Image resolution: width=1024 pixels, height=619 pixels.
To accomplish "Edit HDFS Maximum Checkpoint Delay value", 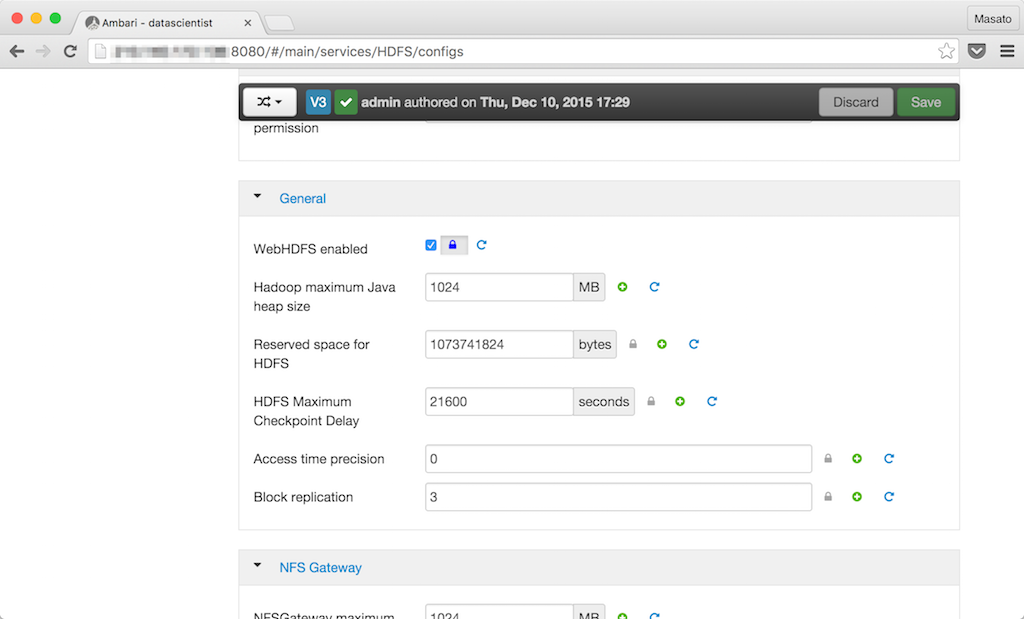I will pos(499,402).
